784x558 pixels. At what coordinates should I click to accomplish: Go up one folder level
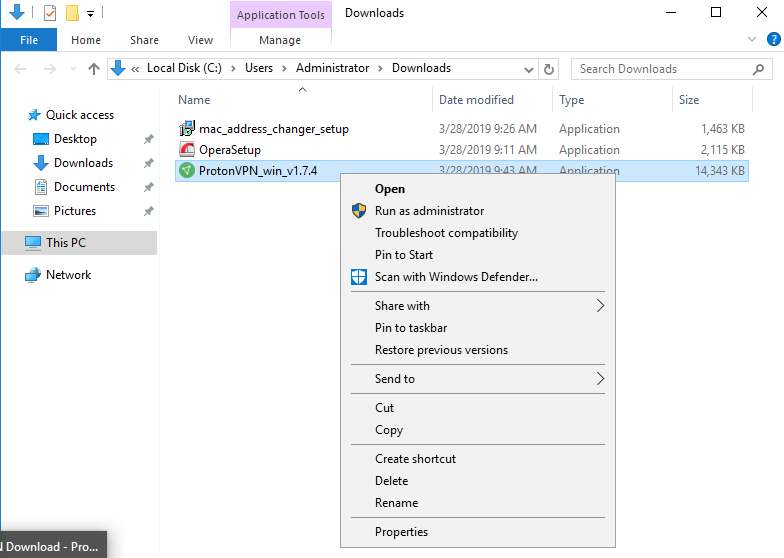pos(94,69)
